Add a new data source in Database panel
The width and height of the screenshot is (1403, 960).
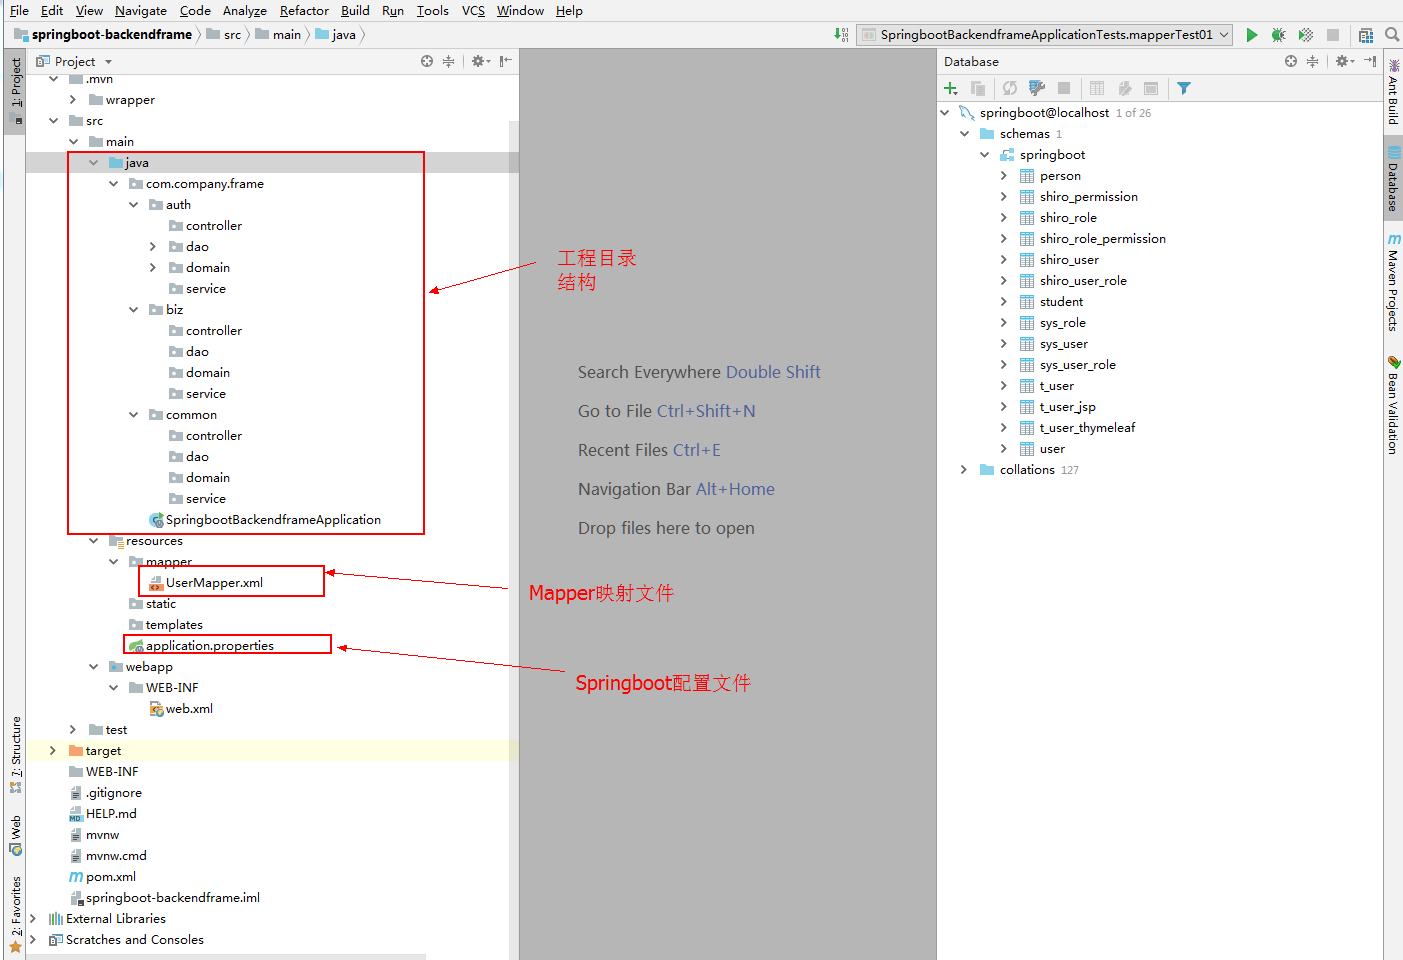coord(950,88)
